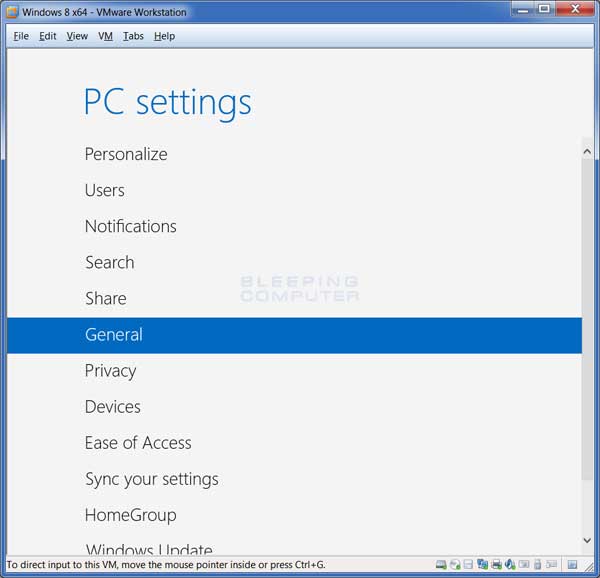This screenshot has width=600, height=578.
Task: Open the Tabs menu
Action: click(133, 36)
